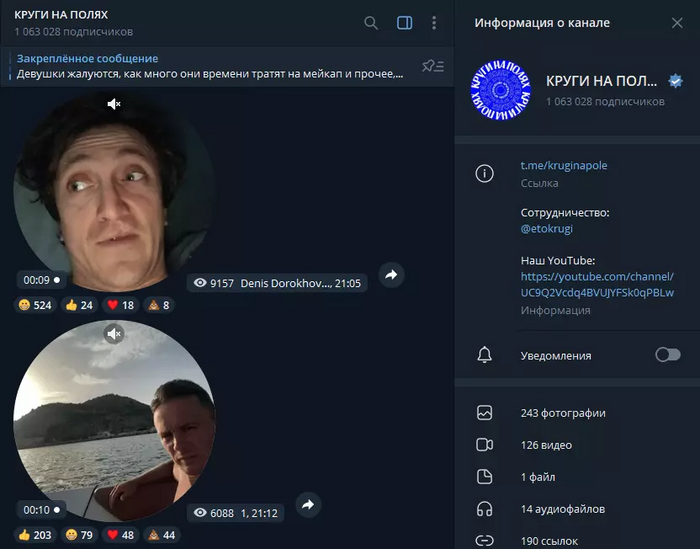Click the 00:09 video duration badge

click(x=42, y=280)
